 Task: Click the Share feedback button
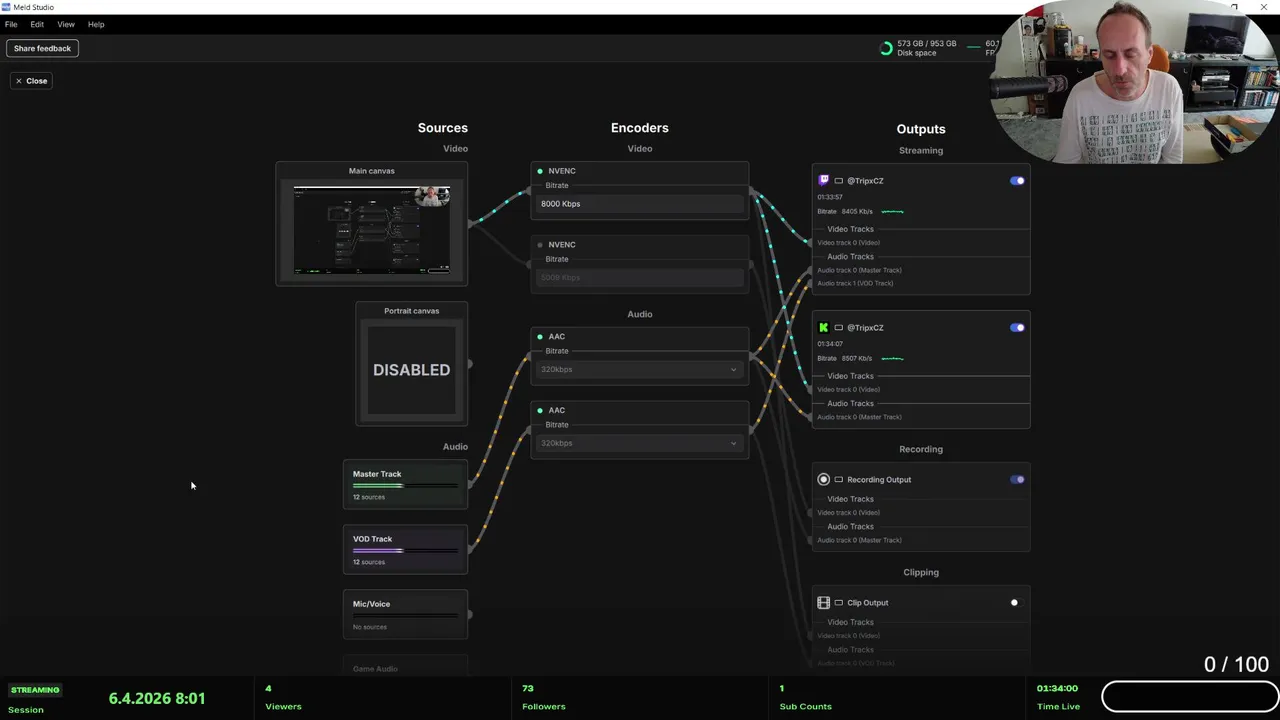(x=42, y=48)
